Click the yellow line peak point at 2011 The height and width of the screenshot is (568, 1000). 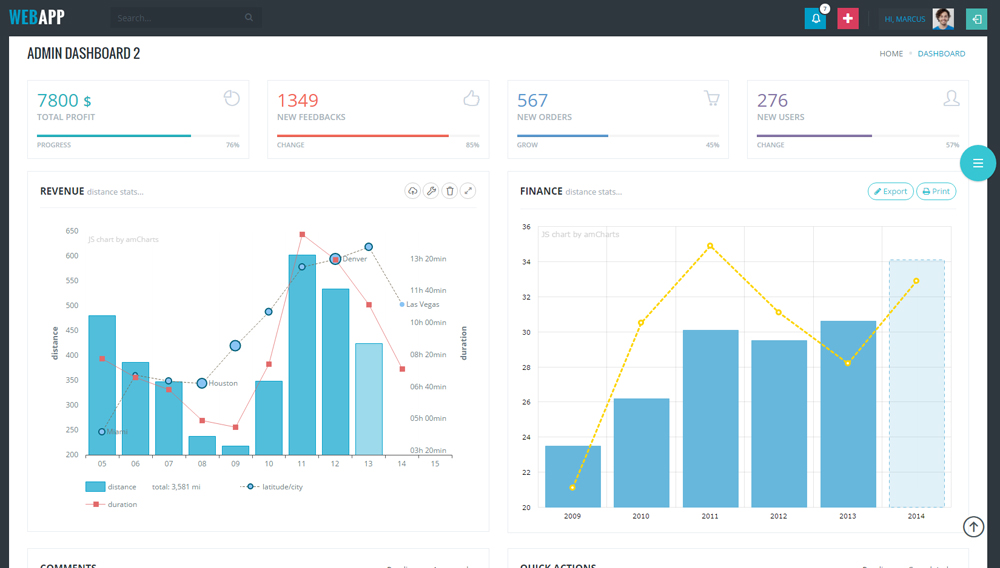[x=710, y=246]
